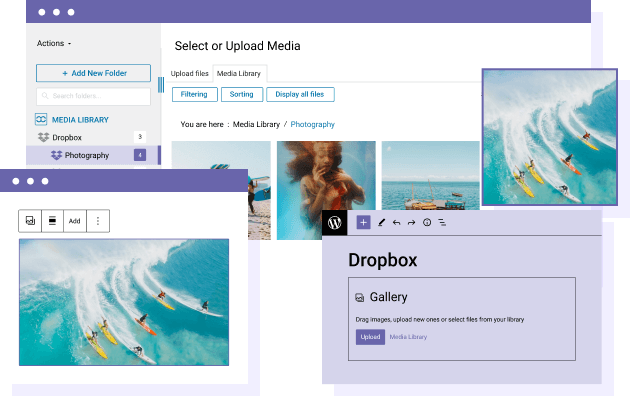Click the Dropbox icon beside Photography

tap(57, 155)
